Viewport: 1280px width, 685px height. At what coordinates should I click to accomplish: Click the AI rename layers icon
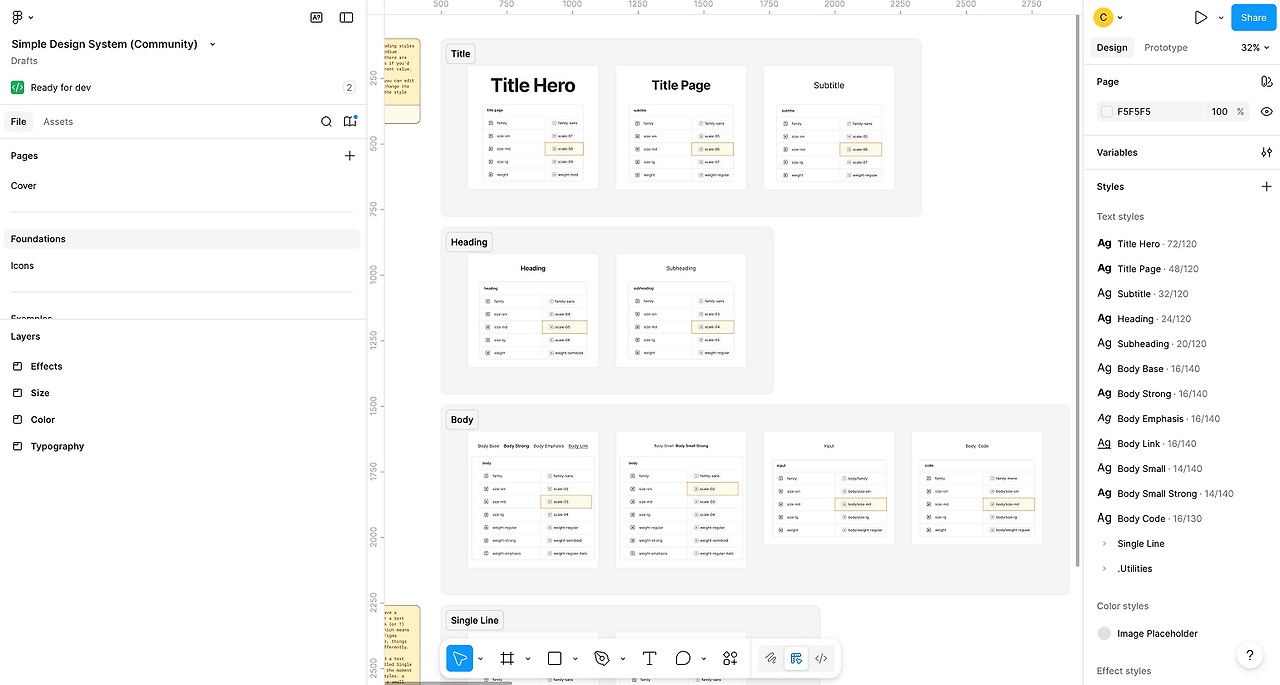[x=316, y=17]
